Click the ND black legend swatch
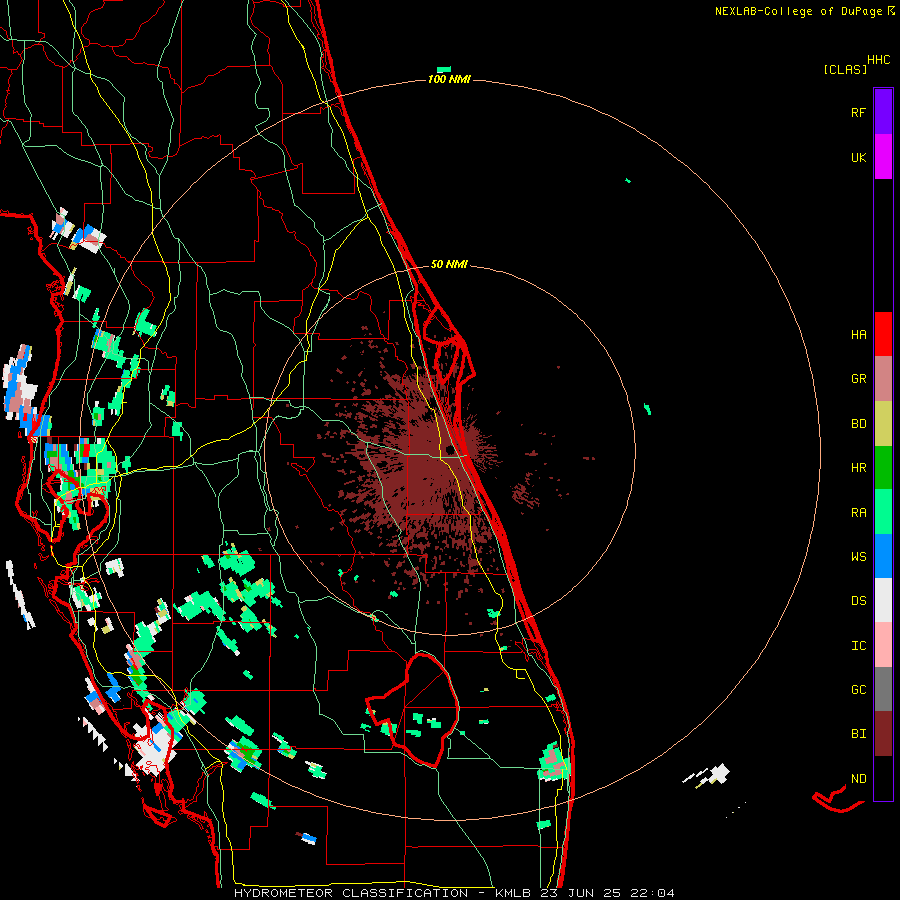Screen dimensions: 900x900 click(883, 778)
